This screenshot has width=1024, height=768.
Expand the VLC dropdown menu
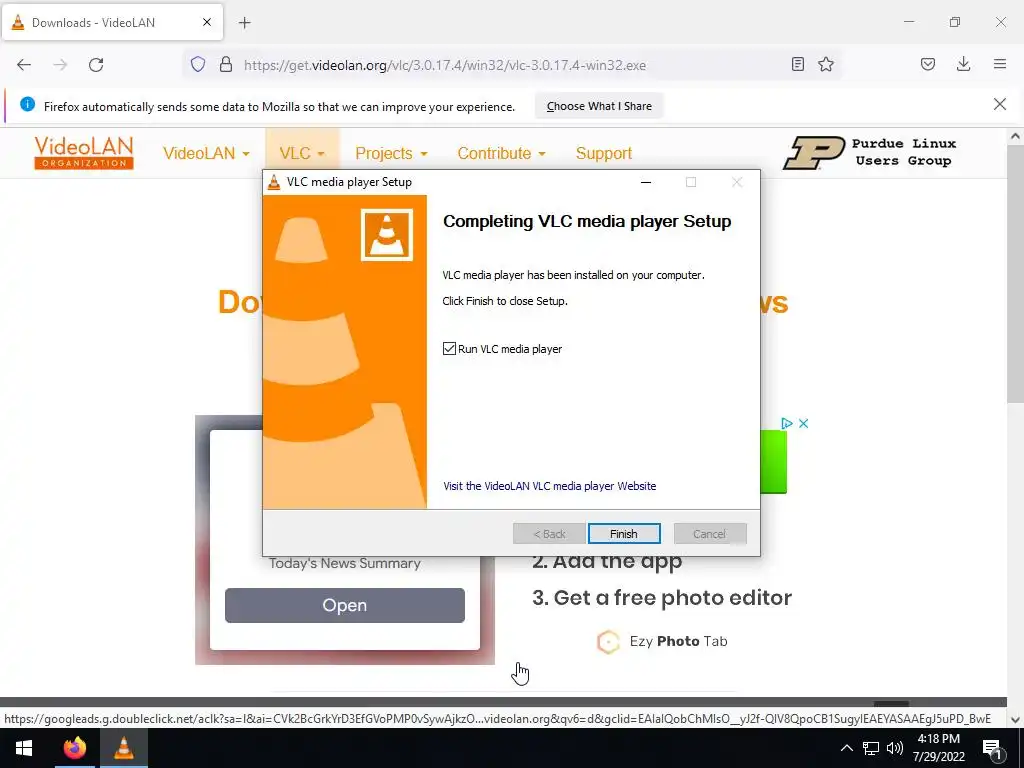point(302,153)
